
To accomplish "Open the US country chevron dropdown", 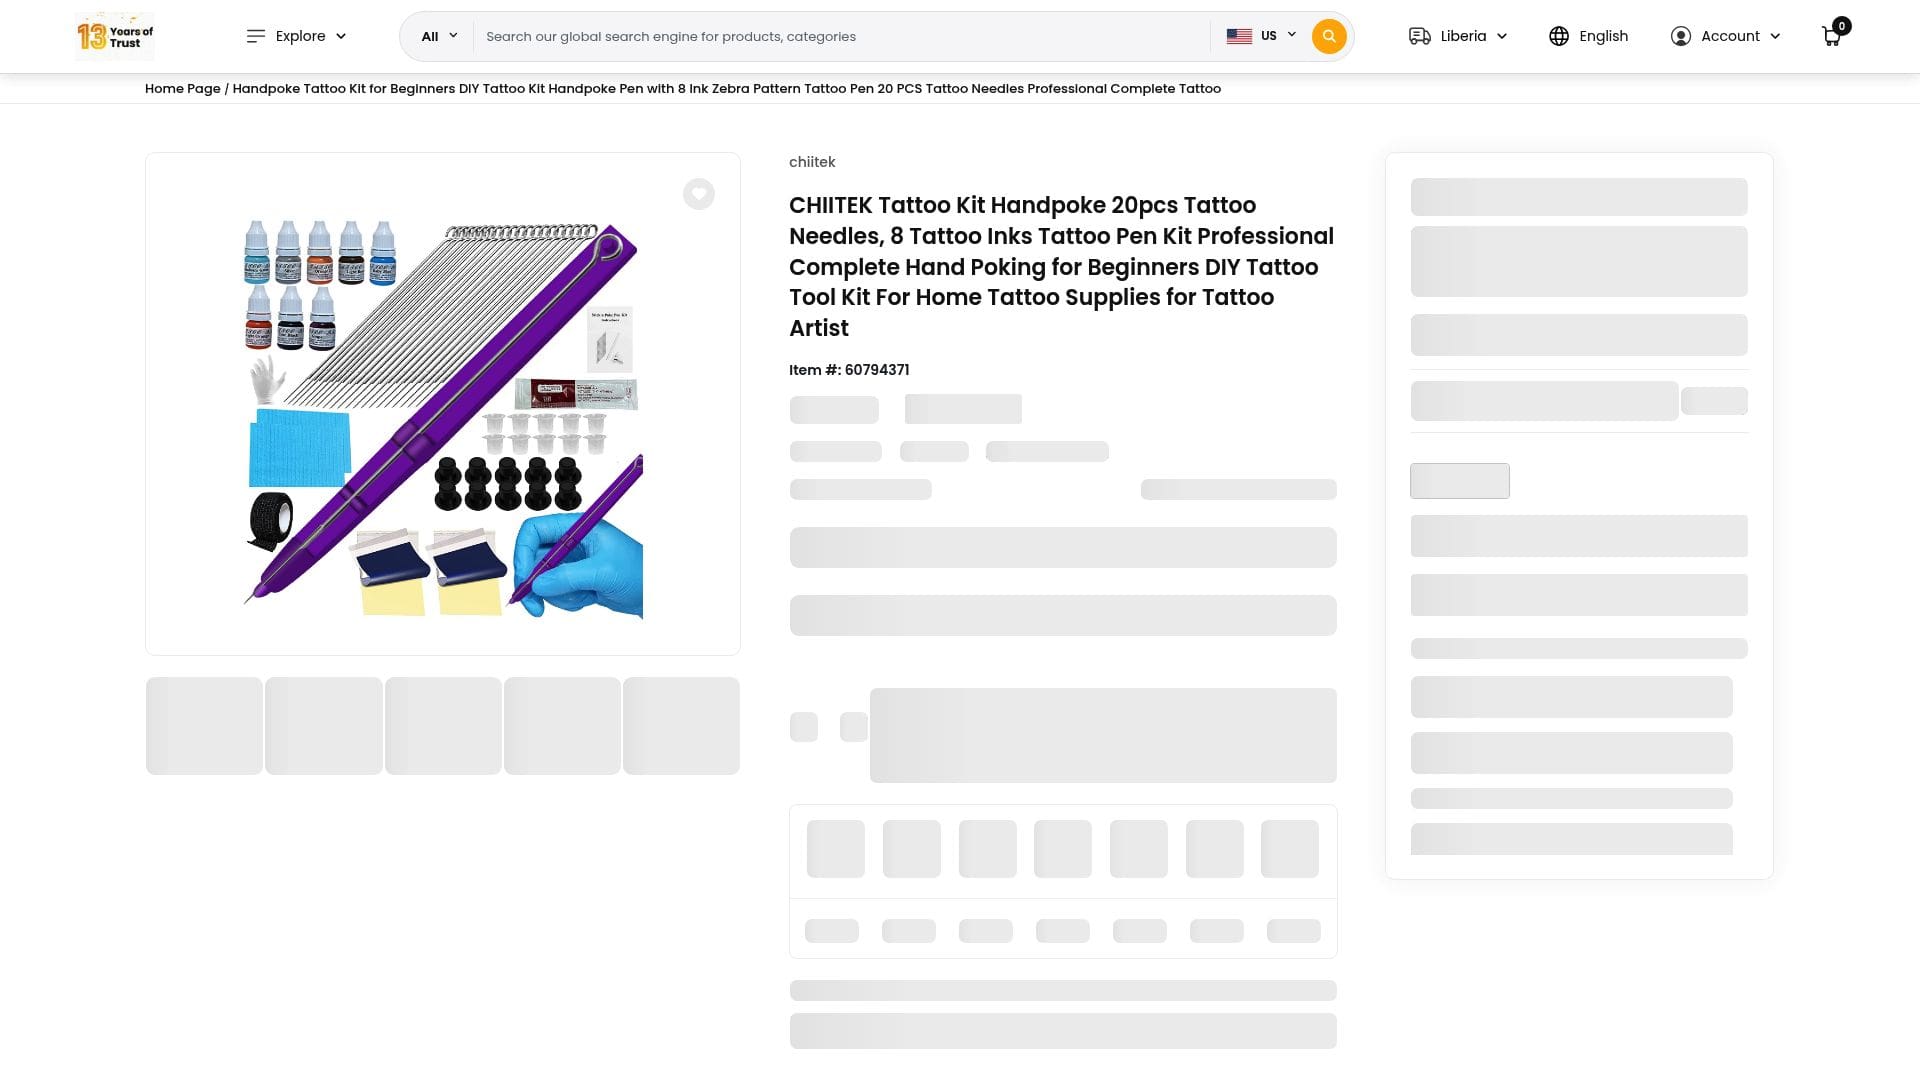I will [x=1291, y=35].
